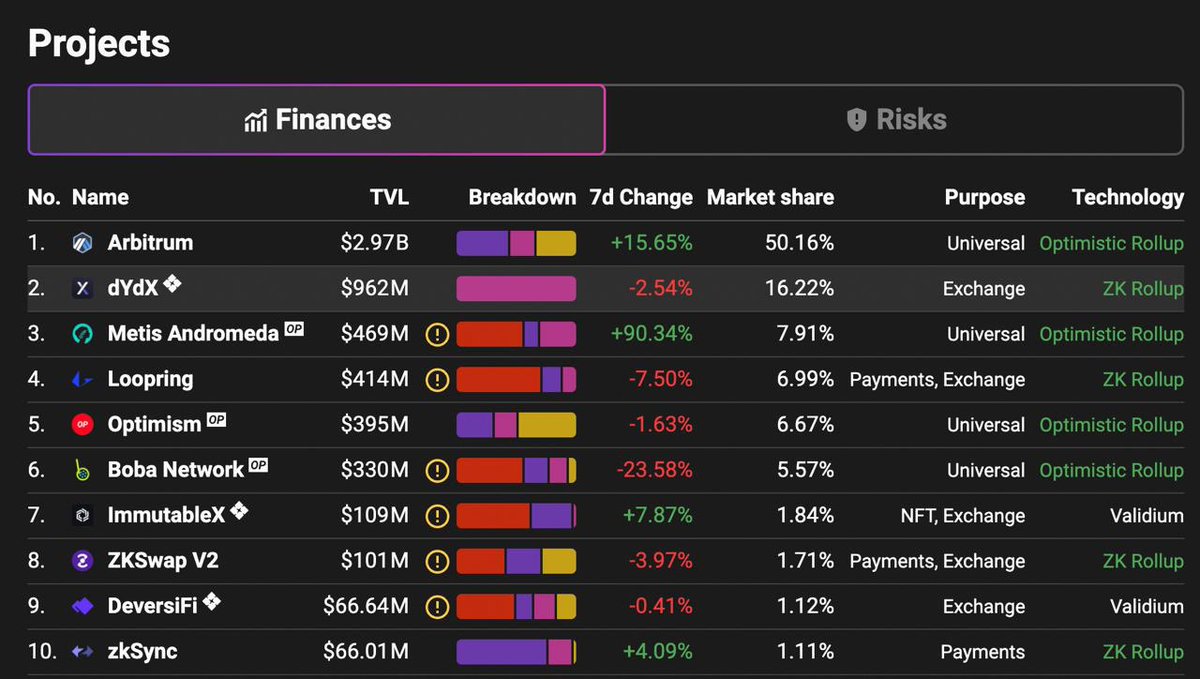Click the shield icon on Risks tab
Viewport: 1200px width, 679px height.
856,120
